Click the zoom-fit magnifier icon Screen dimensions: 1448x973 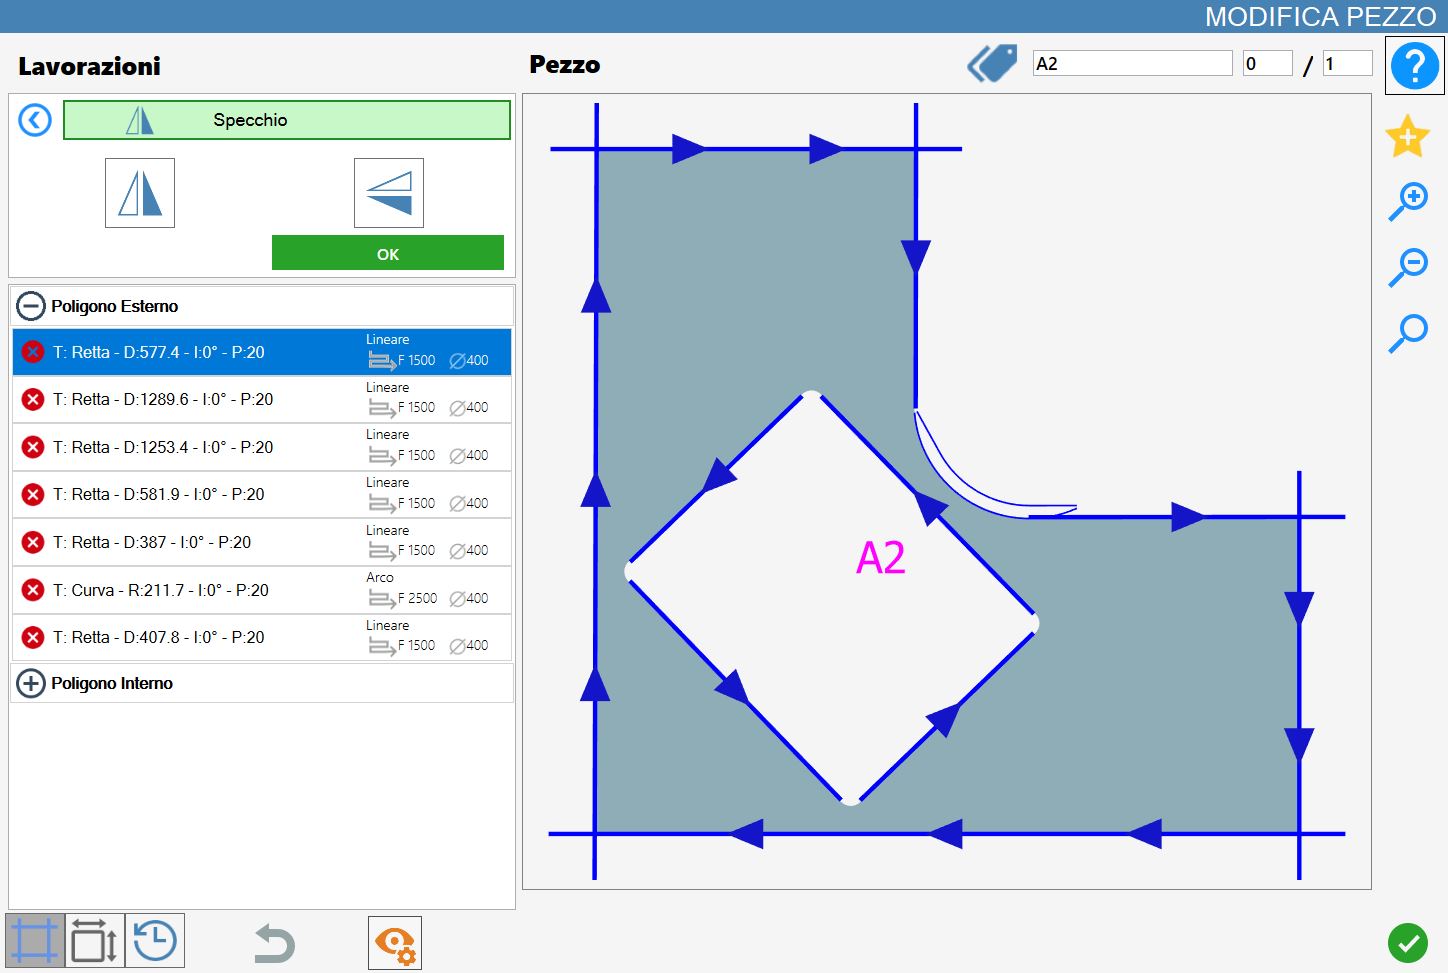click(x=1408, y=333)
